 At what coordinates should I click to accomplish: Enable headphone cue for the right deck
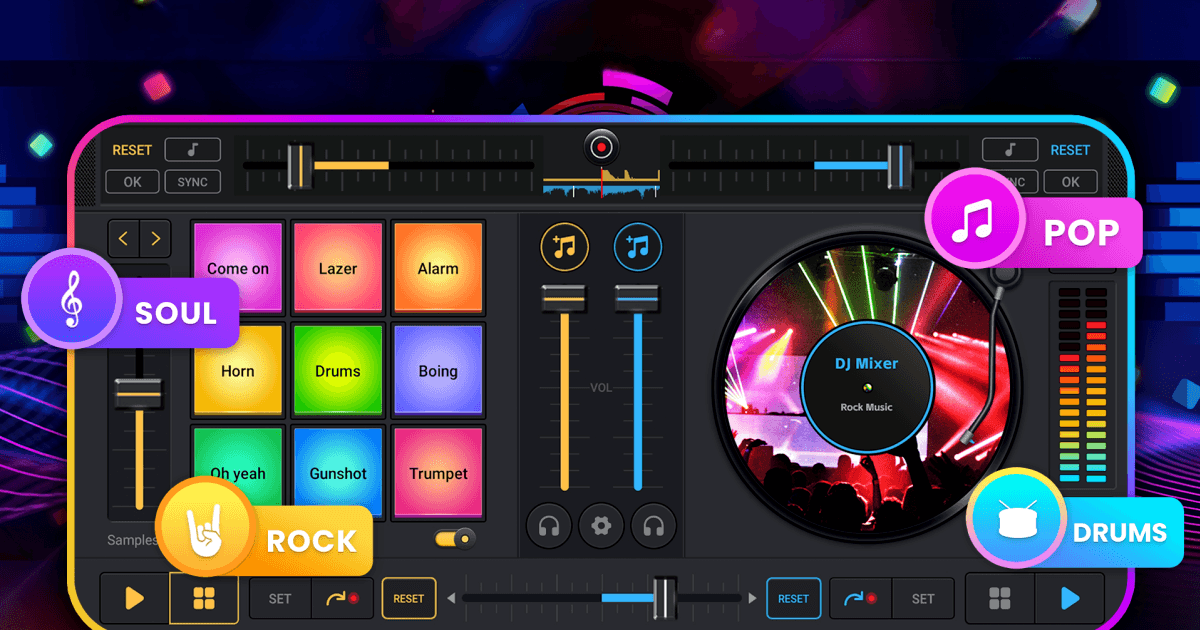tap(653, 525)
